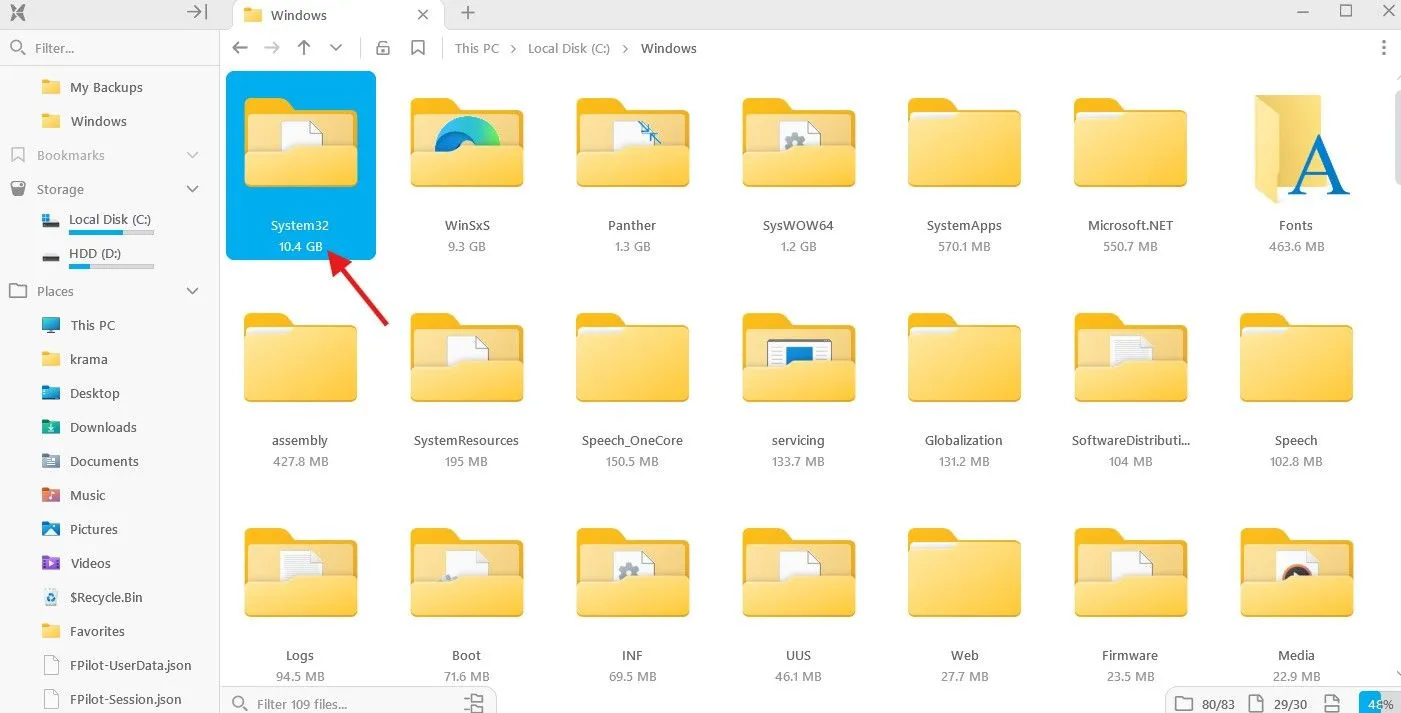Click the File Pilot logo icon
Viewport: 1401px width, 713px height.
[x=16, y=13]
